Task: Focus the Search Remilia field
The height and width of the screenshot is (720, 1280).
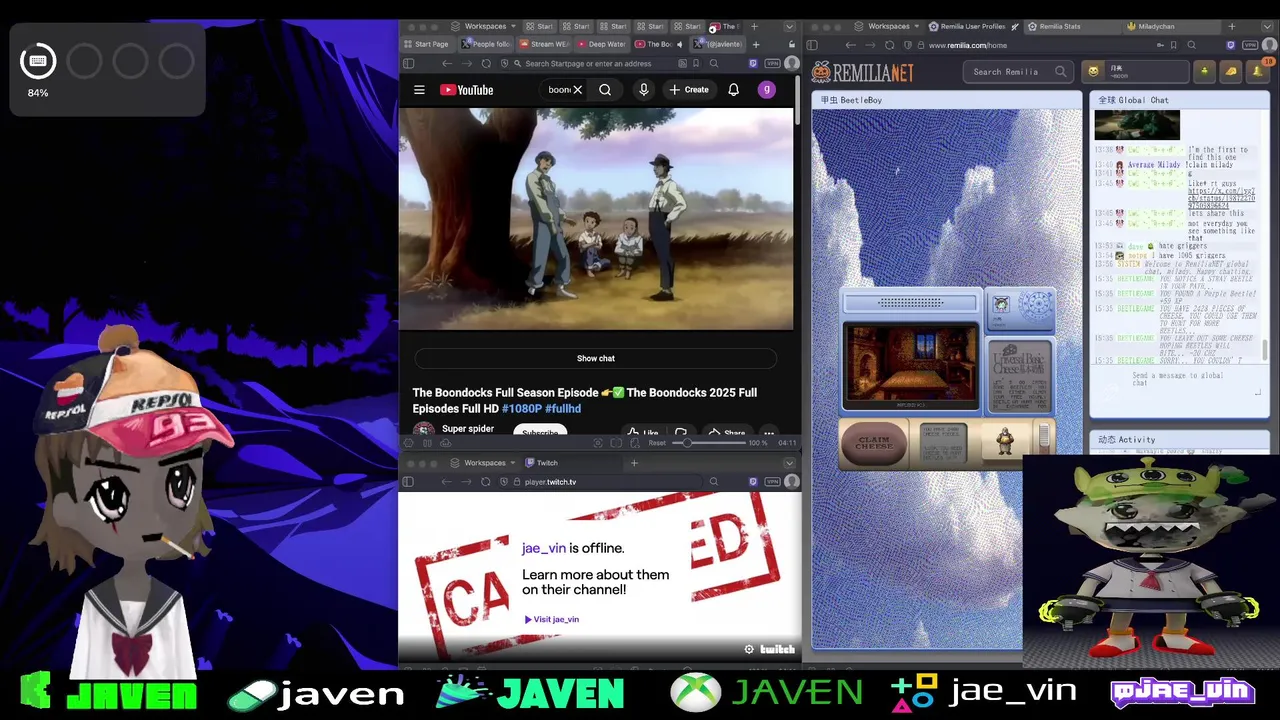Action: coord(1018,72)
